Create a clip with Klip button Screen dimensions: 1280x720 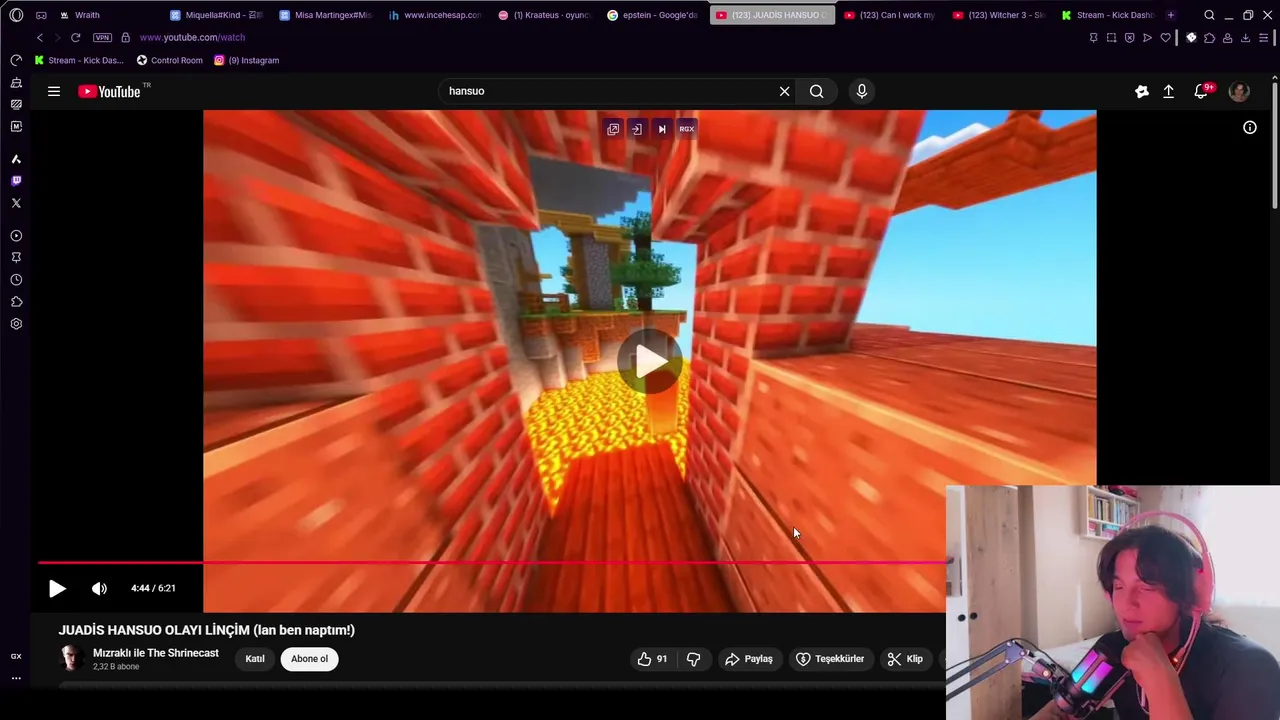click(905, 659)
